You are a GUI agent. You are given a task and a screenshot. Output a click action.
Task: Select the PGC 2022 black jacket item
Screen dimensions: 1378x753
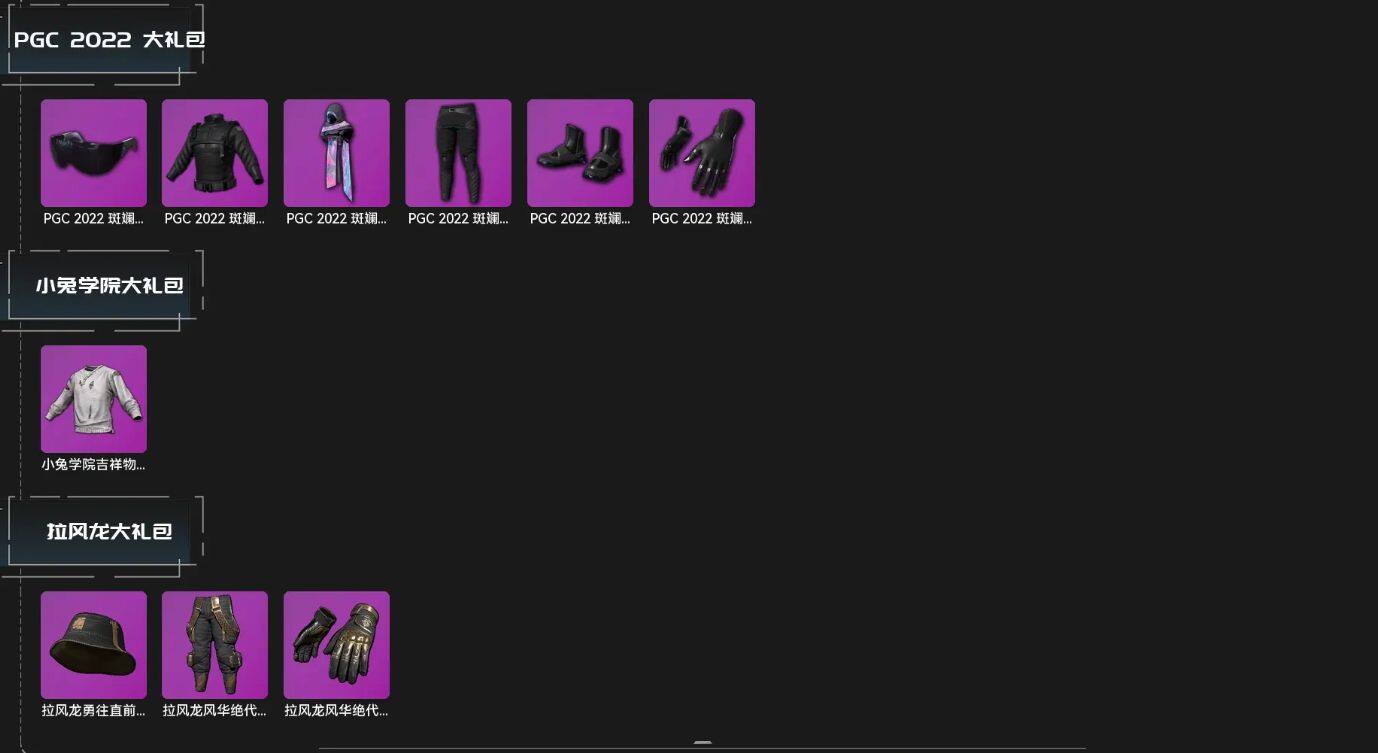[215, 153]
